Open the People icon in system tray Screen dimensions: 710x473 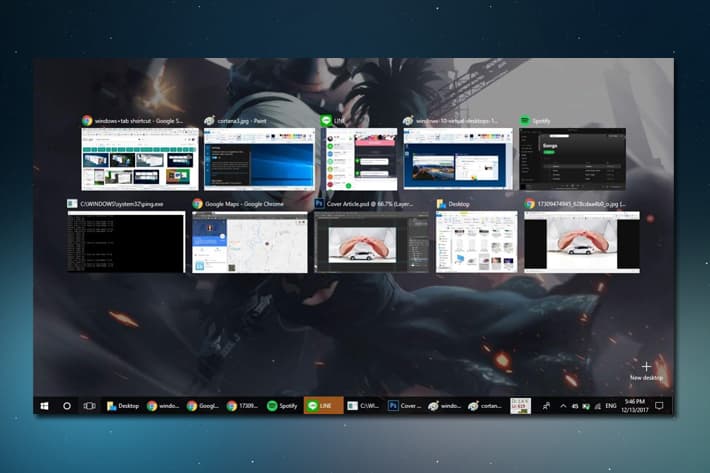click(x=547, y=406)
